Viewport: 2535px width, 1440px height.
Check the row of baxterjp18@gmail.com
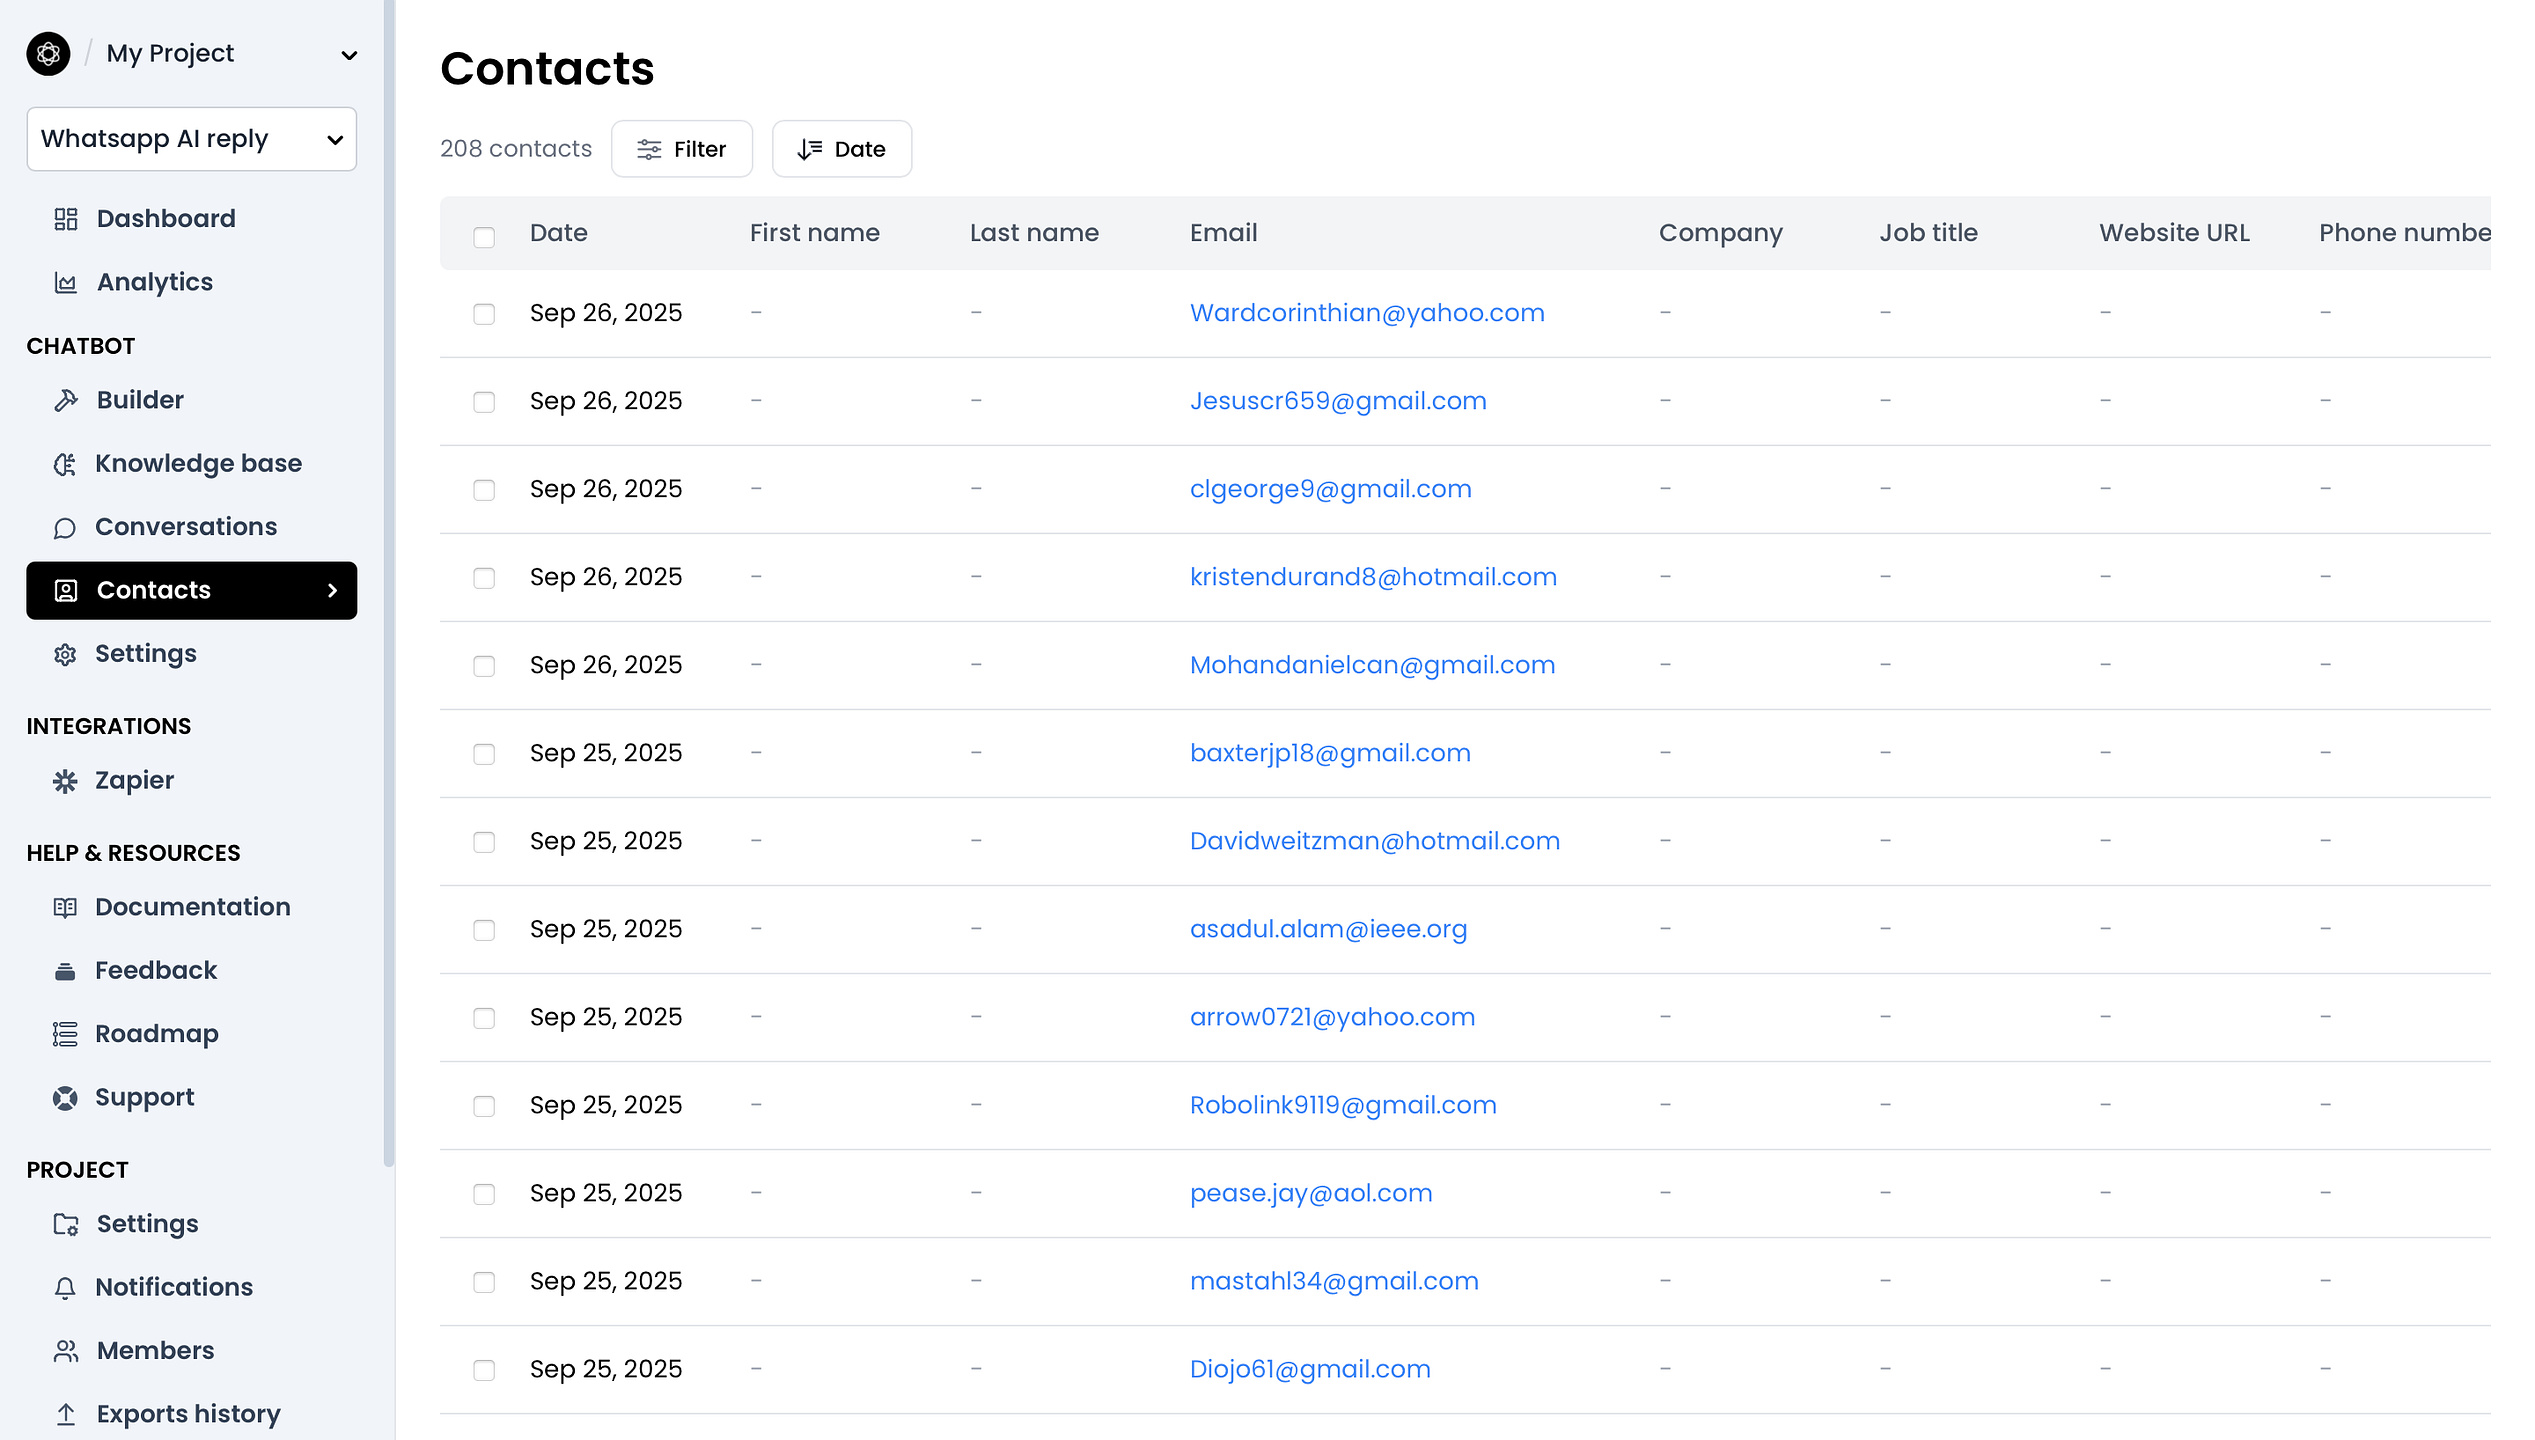(484, 754)
